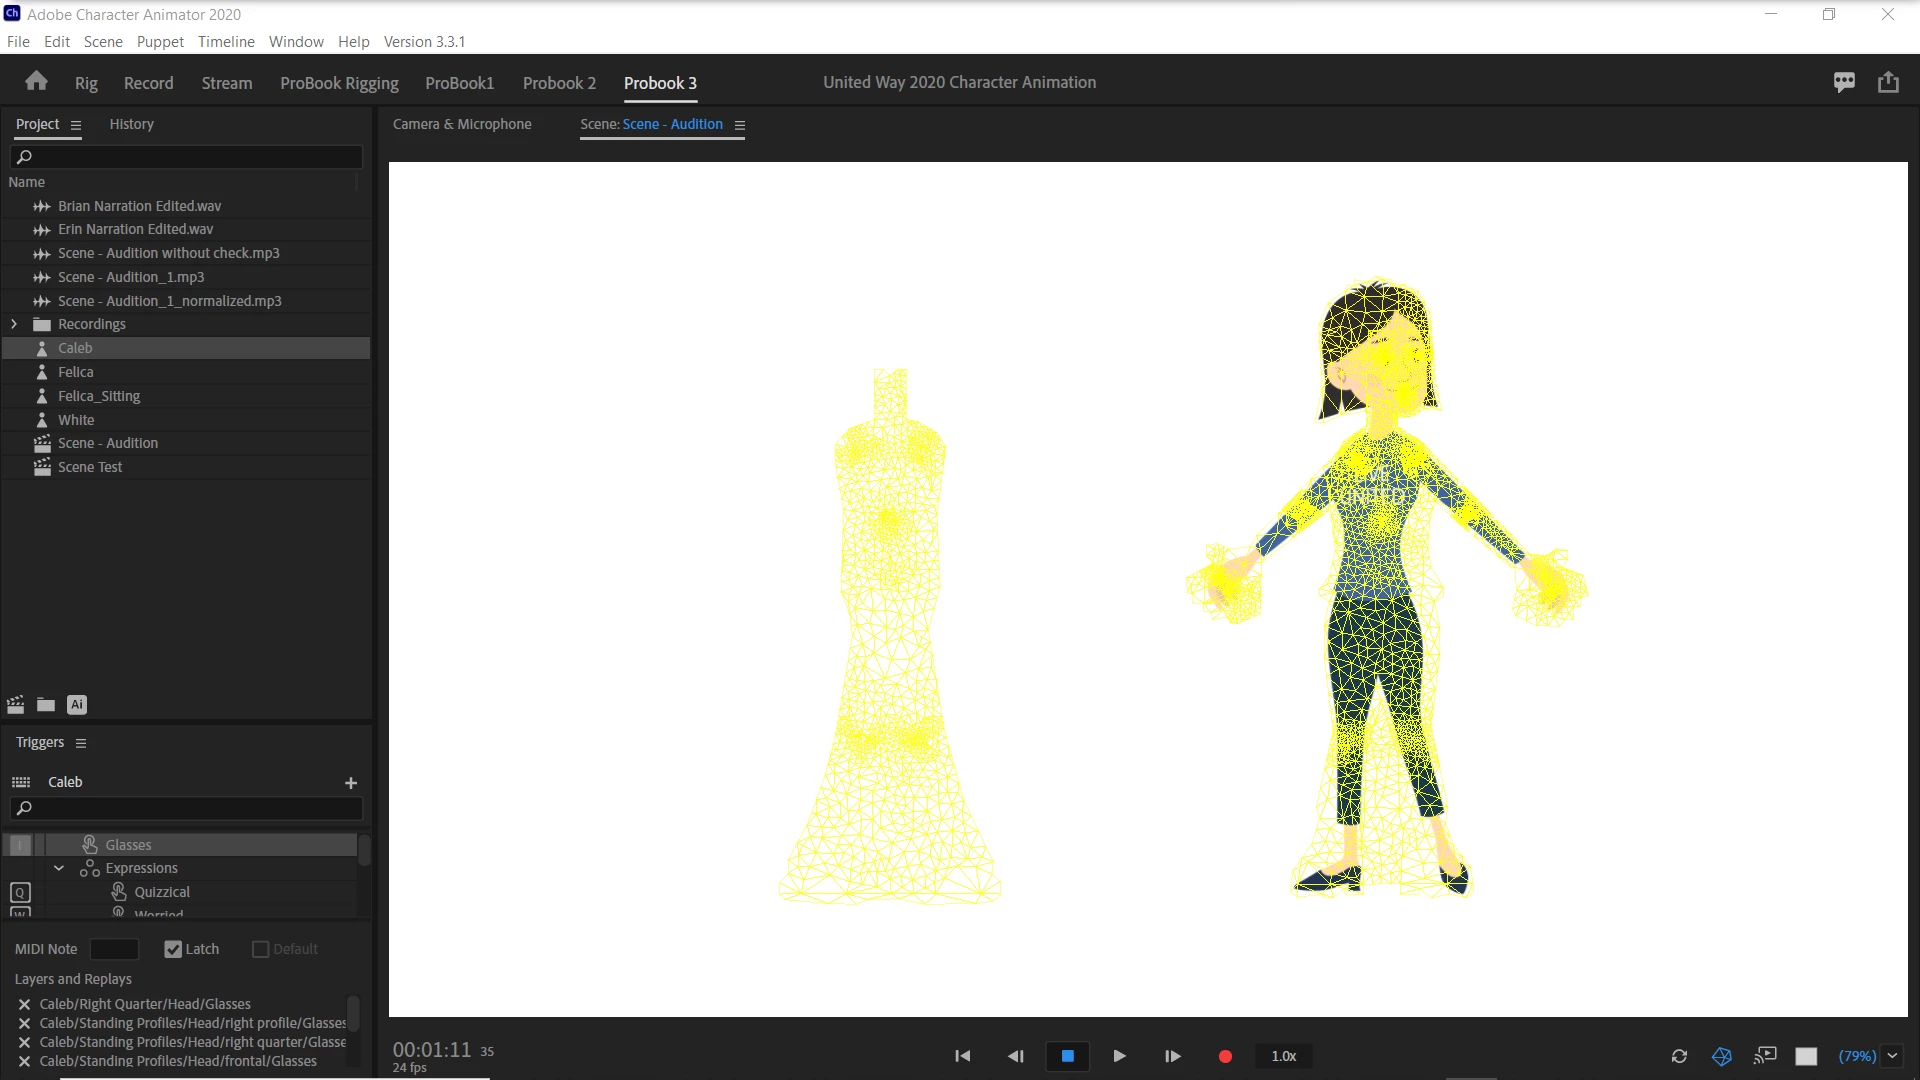
Task: Uncheck the Latch checkbox
Action: [x=173, y=949]
